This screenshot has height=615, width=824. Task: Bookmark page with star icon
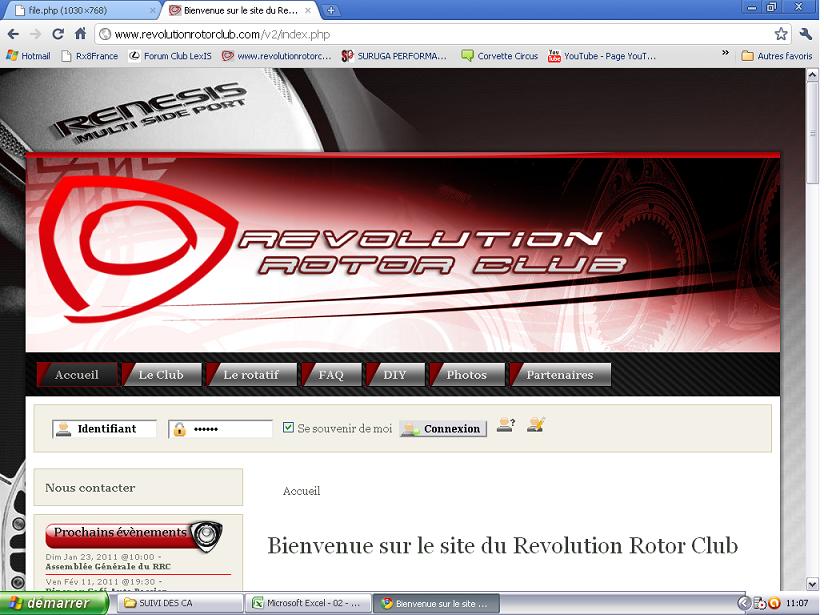pos(781,34)
